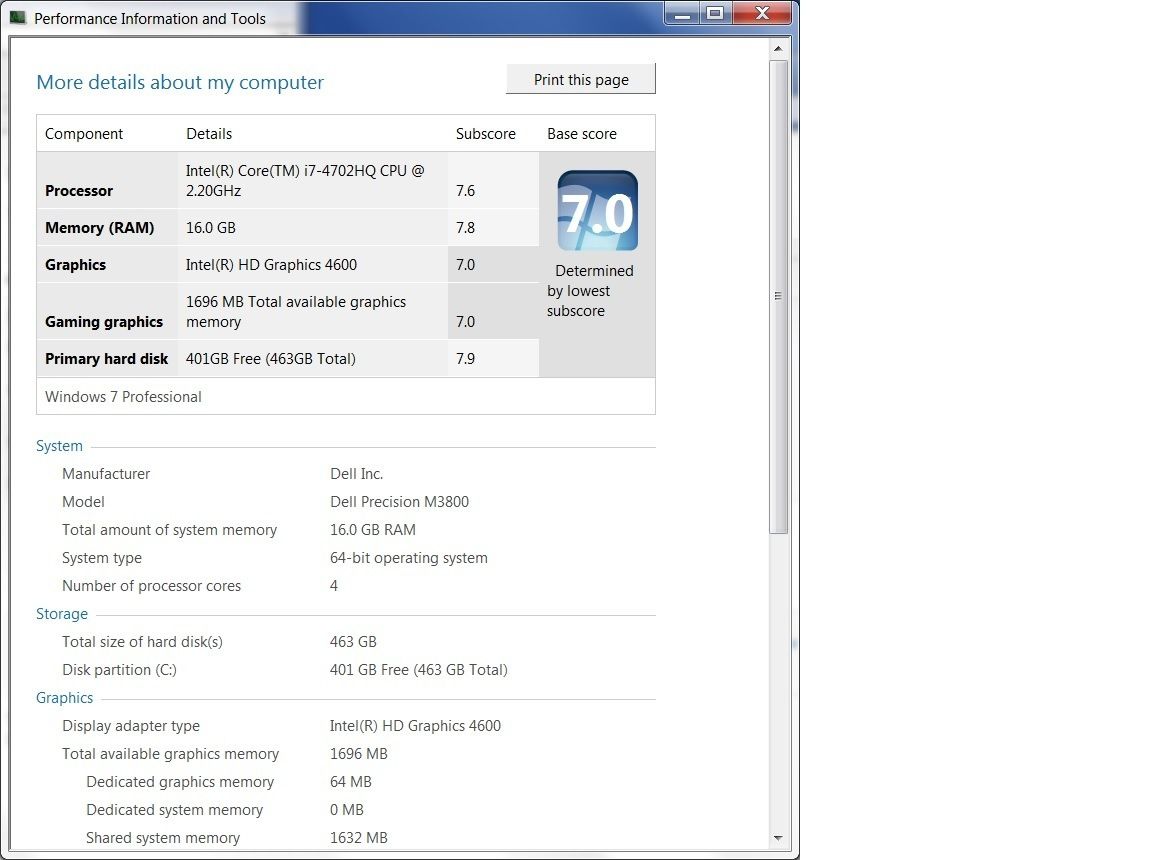Click the More details about my computer heading
The image size is (1152, 860).
click(x=180, y=82)
